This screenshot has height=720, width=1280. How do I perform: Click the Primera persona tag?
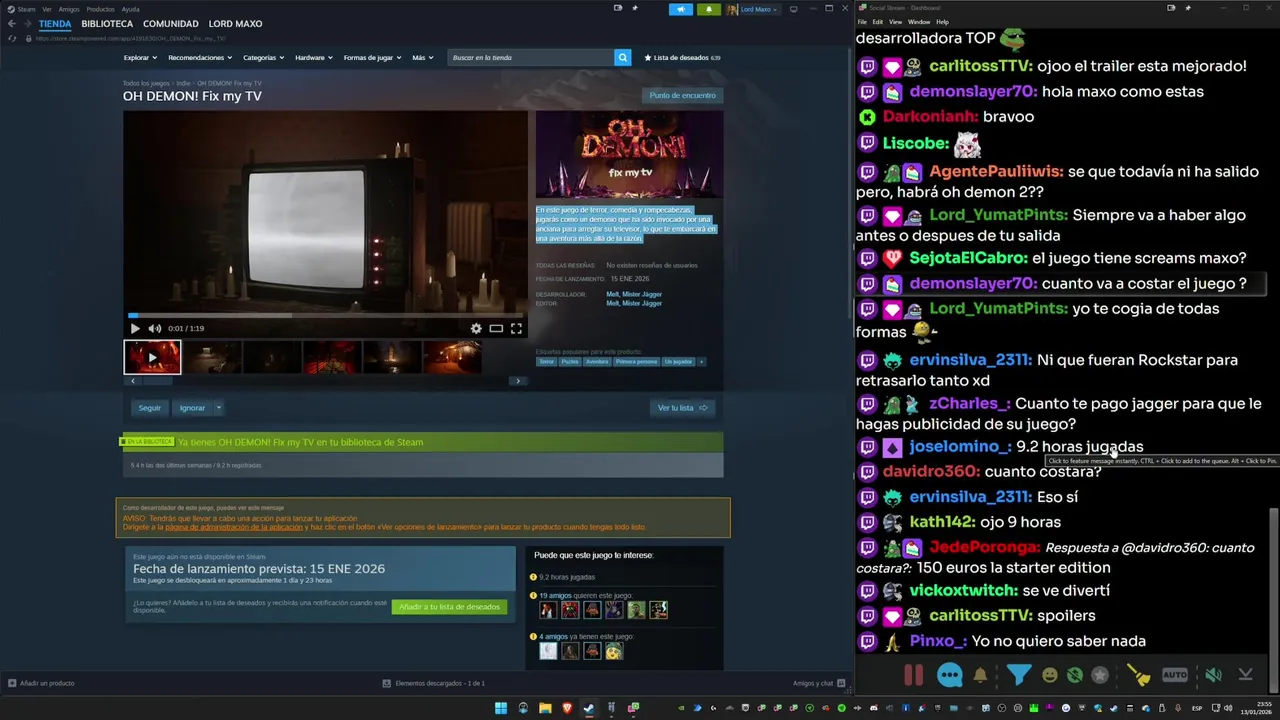pos(636,362)
